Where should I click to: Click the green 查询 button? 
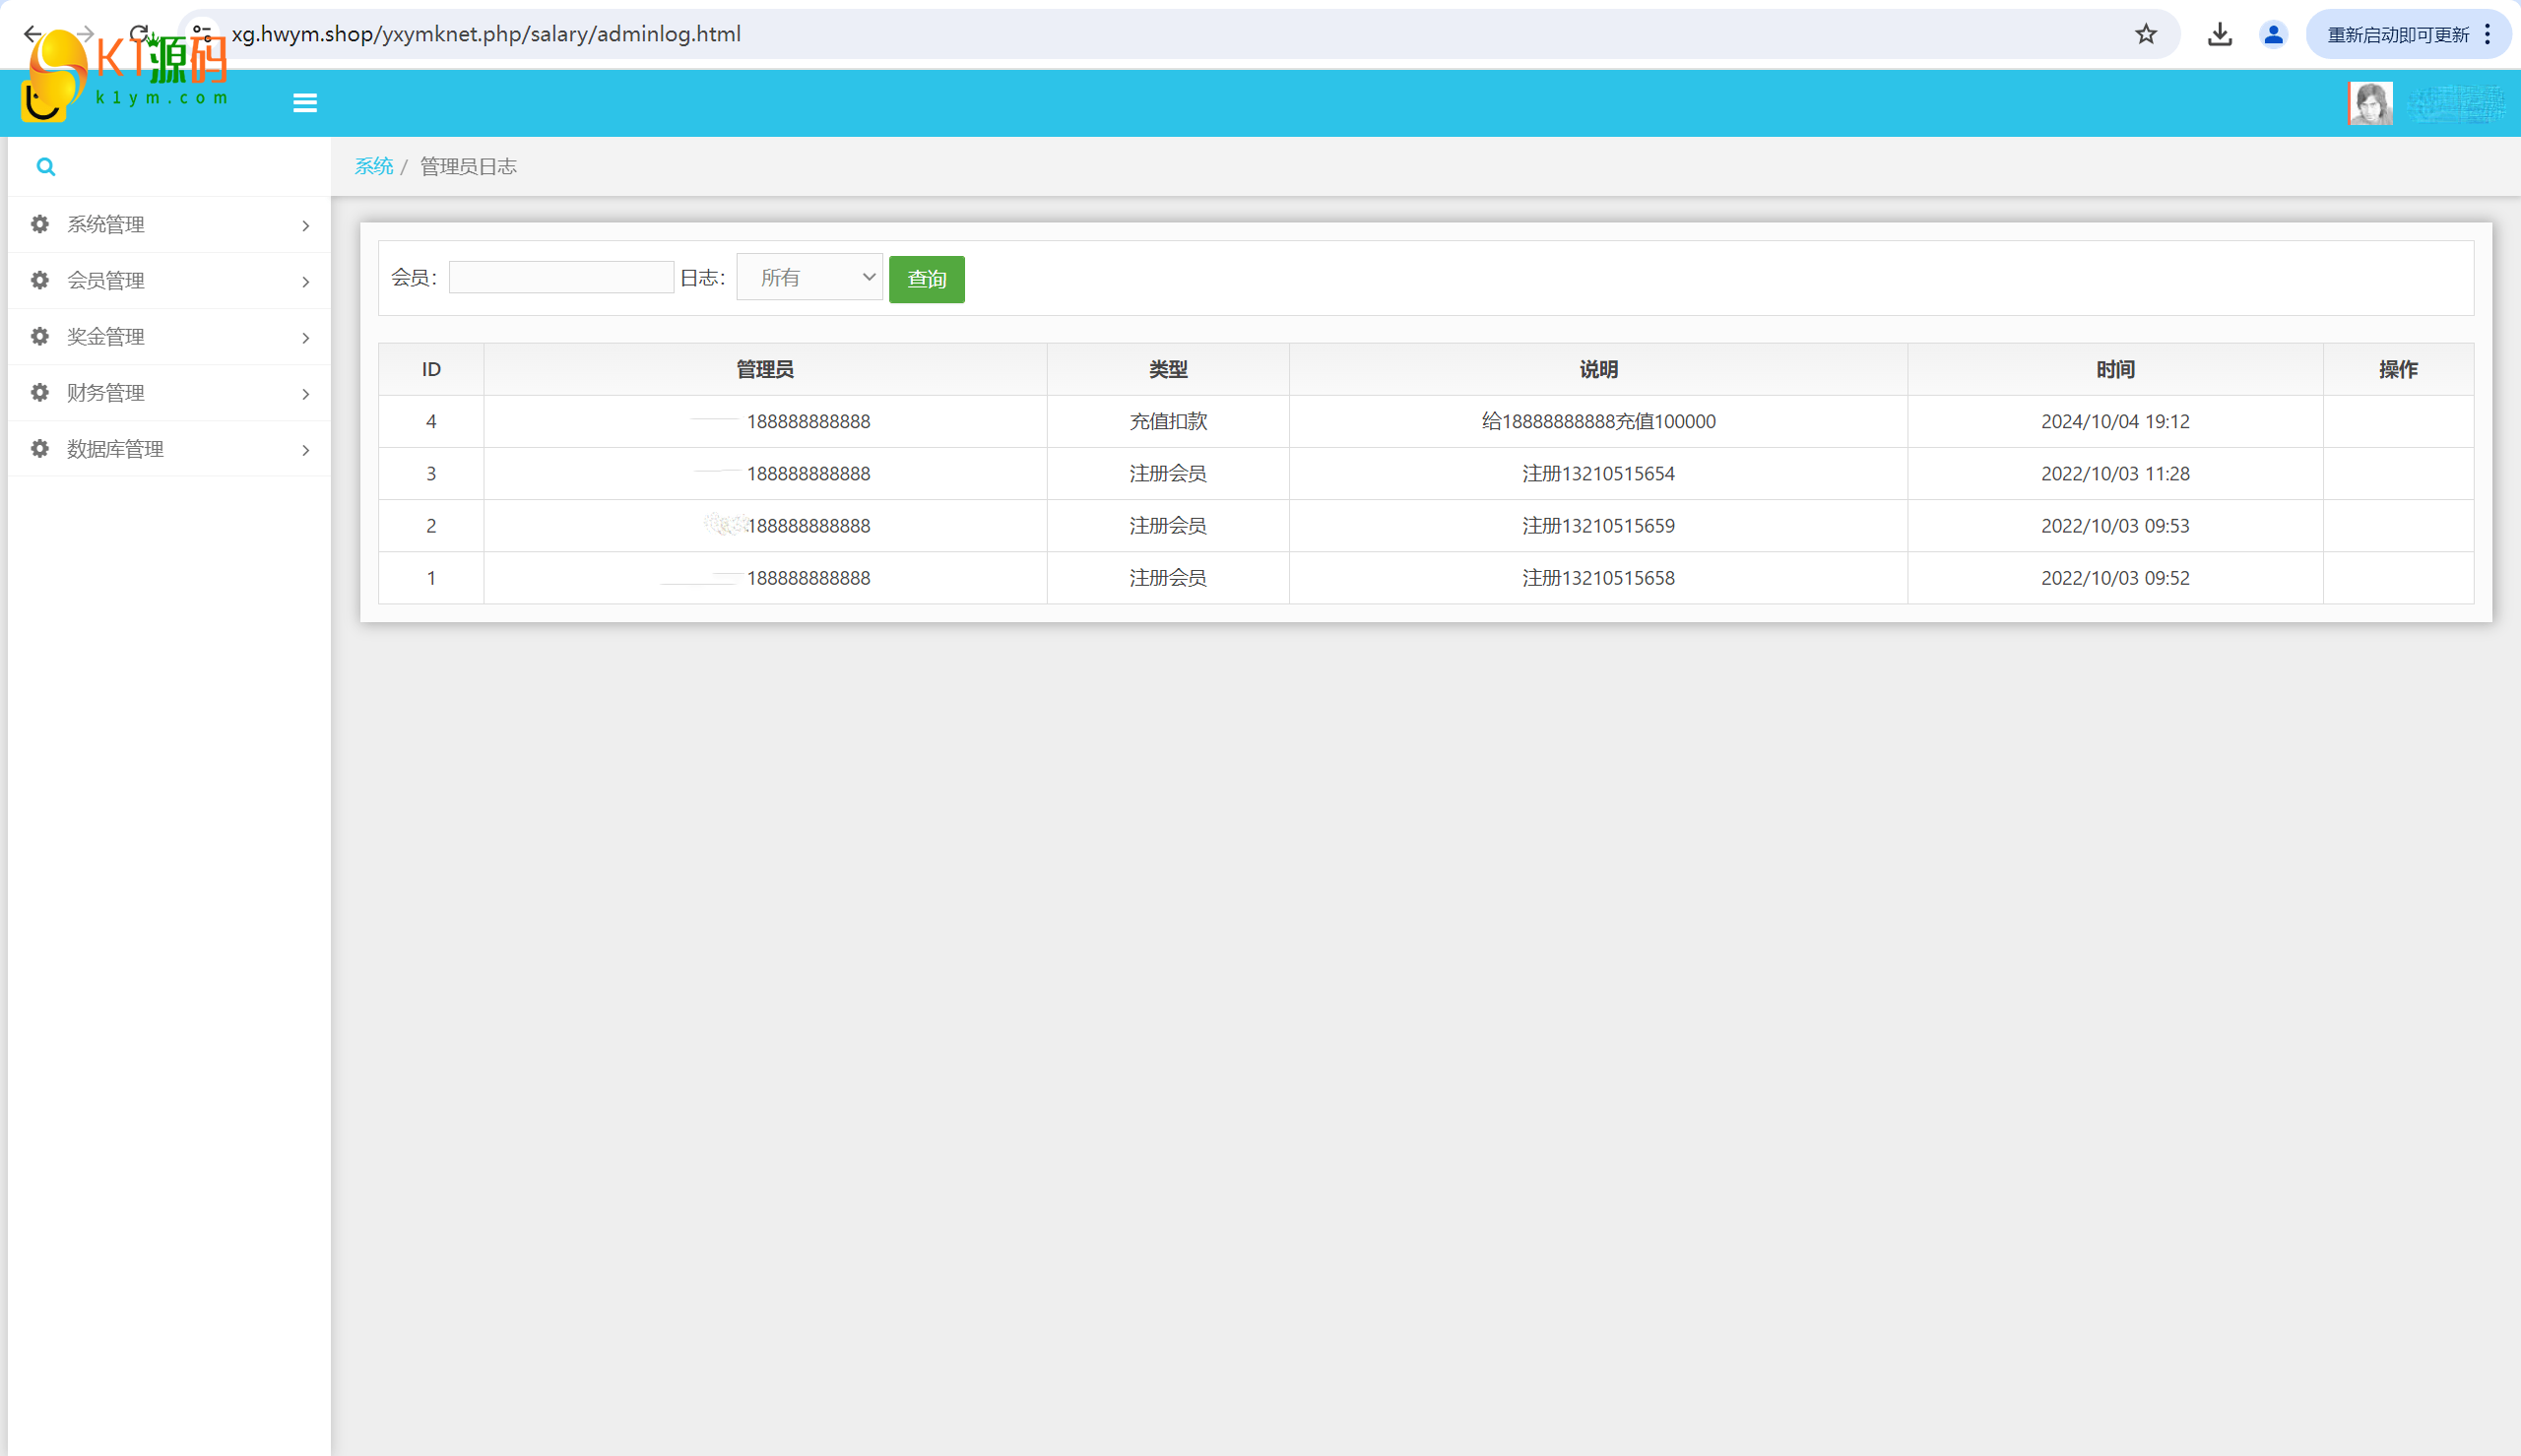[926, 279]
